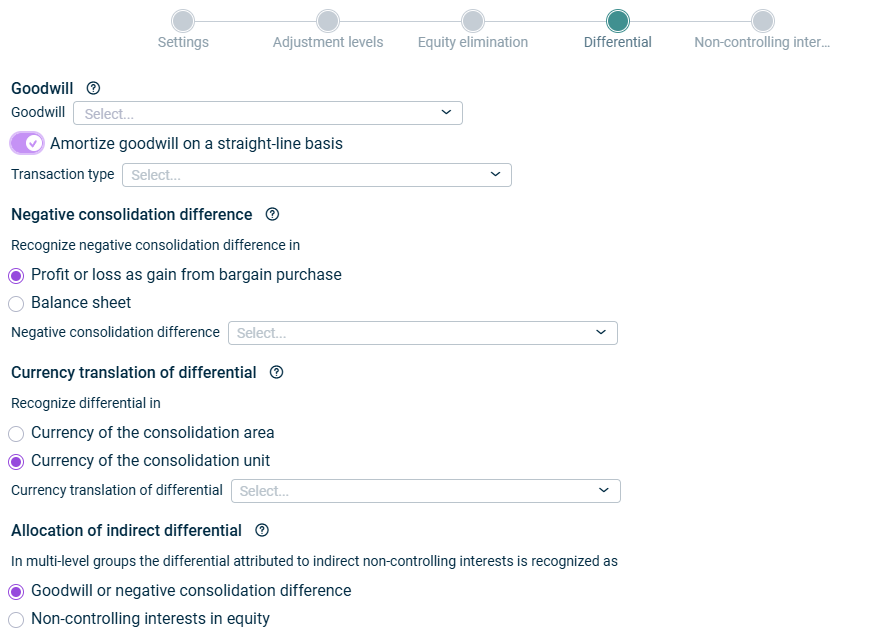This screenshot has height=644, width=886.
Task: Click the Settings step circle
Action: click(x=183, y=21)
